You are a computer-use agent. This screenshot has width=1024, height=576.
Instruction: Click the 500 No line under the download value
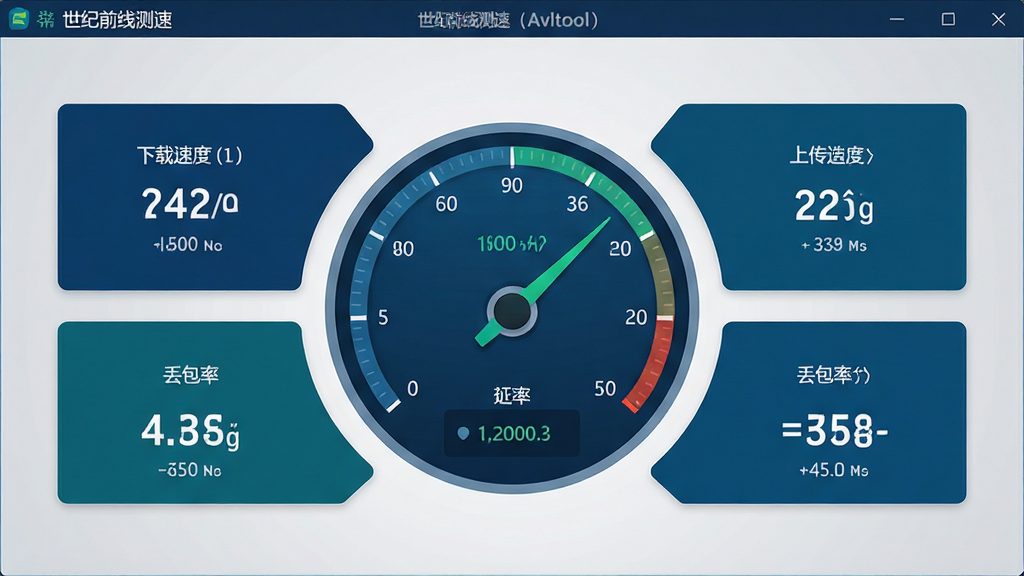pos(188,245)
